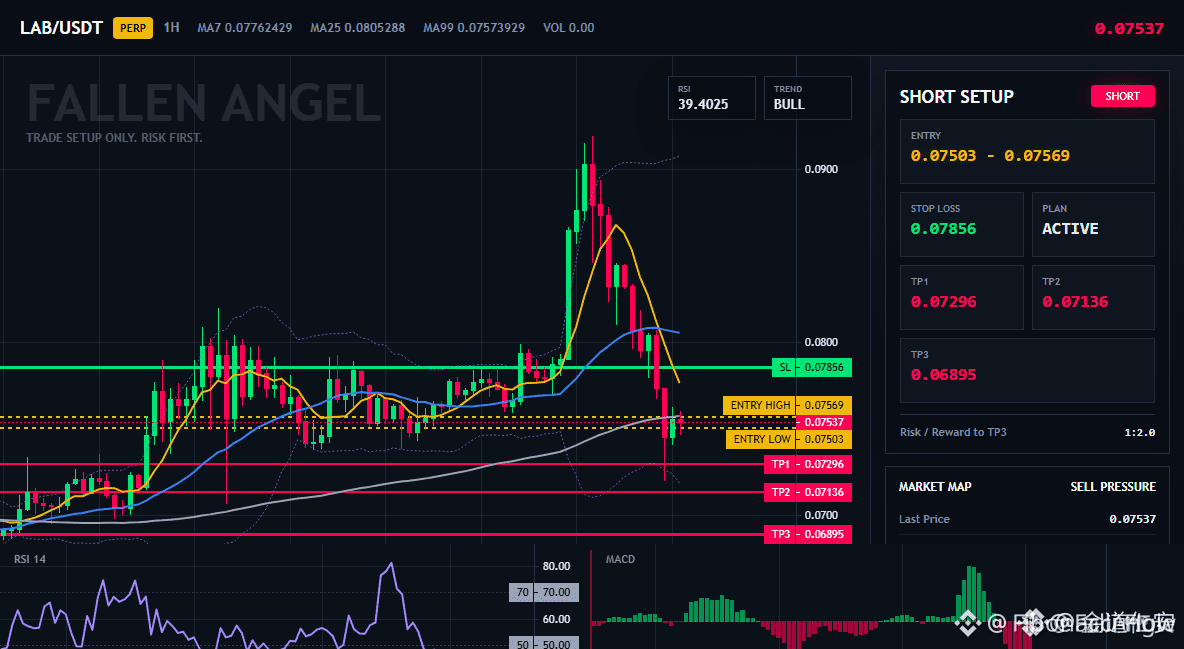Click the 0.0700 price axis label
The width and height of the screenshot is (1184, 649).
click(x=821, y=515)
